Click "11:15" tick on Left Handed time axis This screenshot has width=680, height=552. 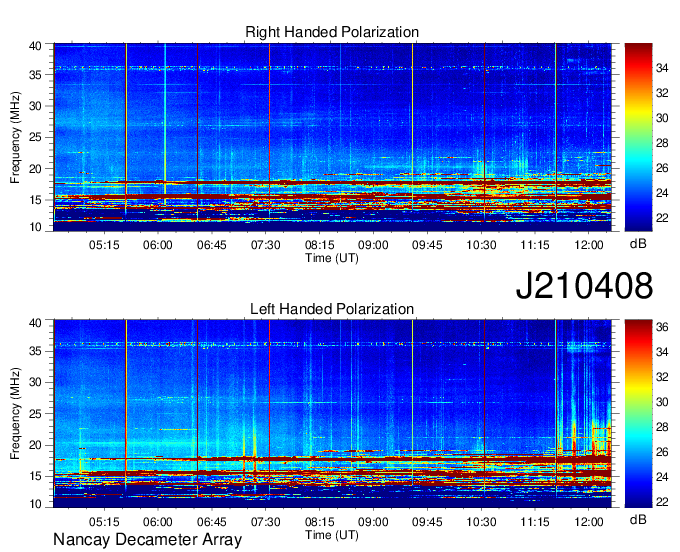pos(535,522)
